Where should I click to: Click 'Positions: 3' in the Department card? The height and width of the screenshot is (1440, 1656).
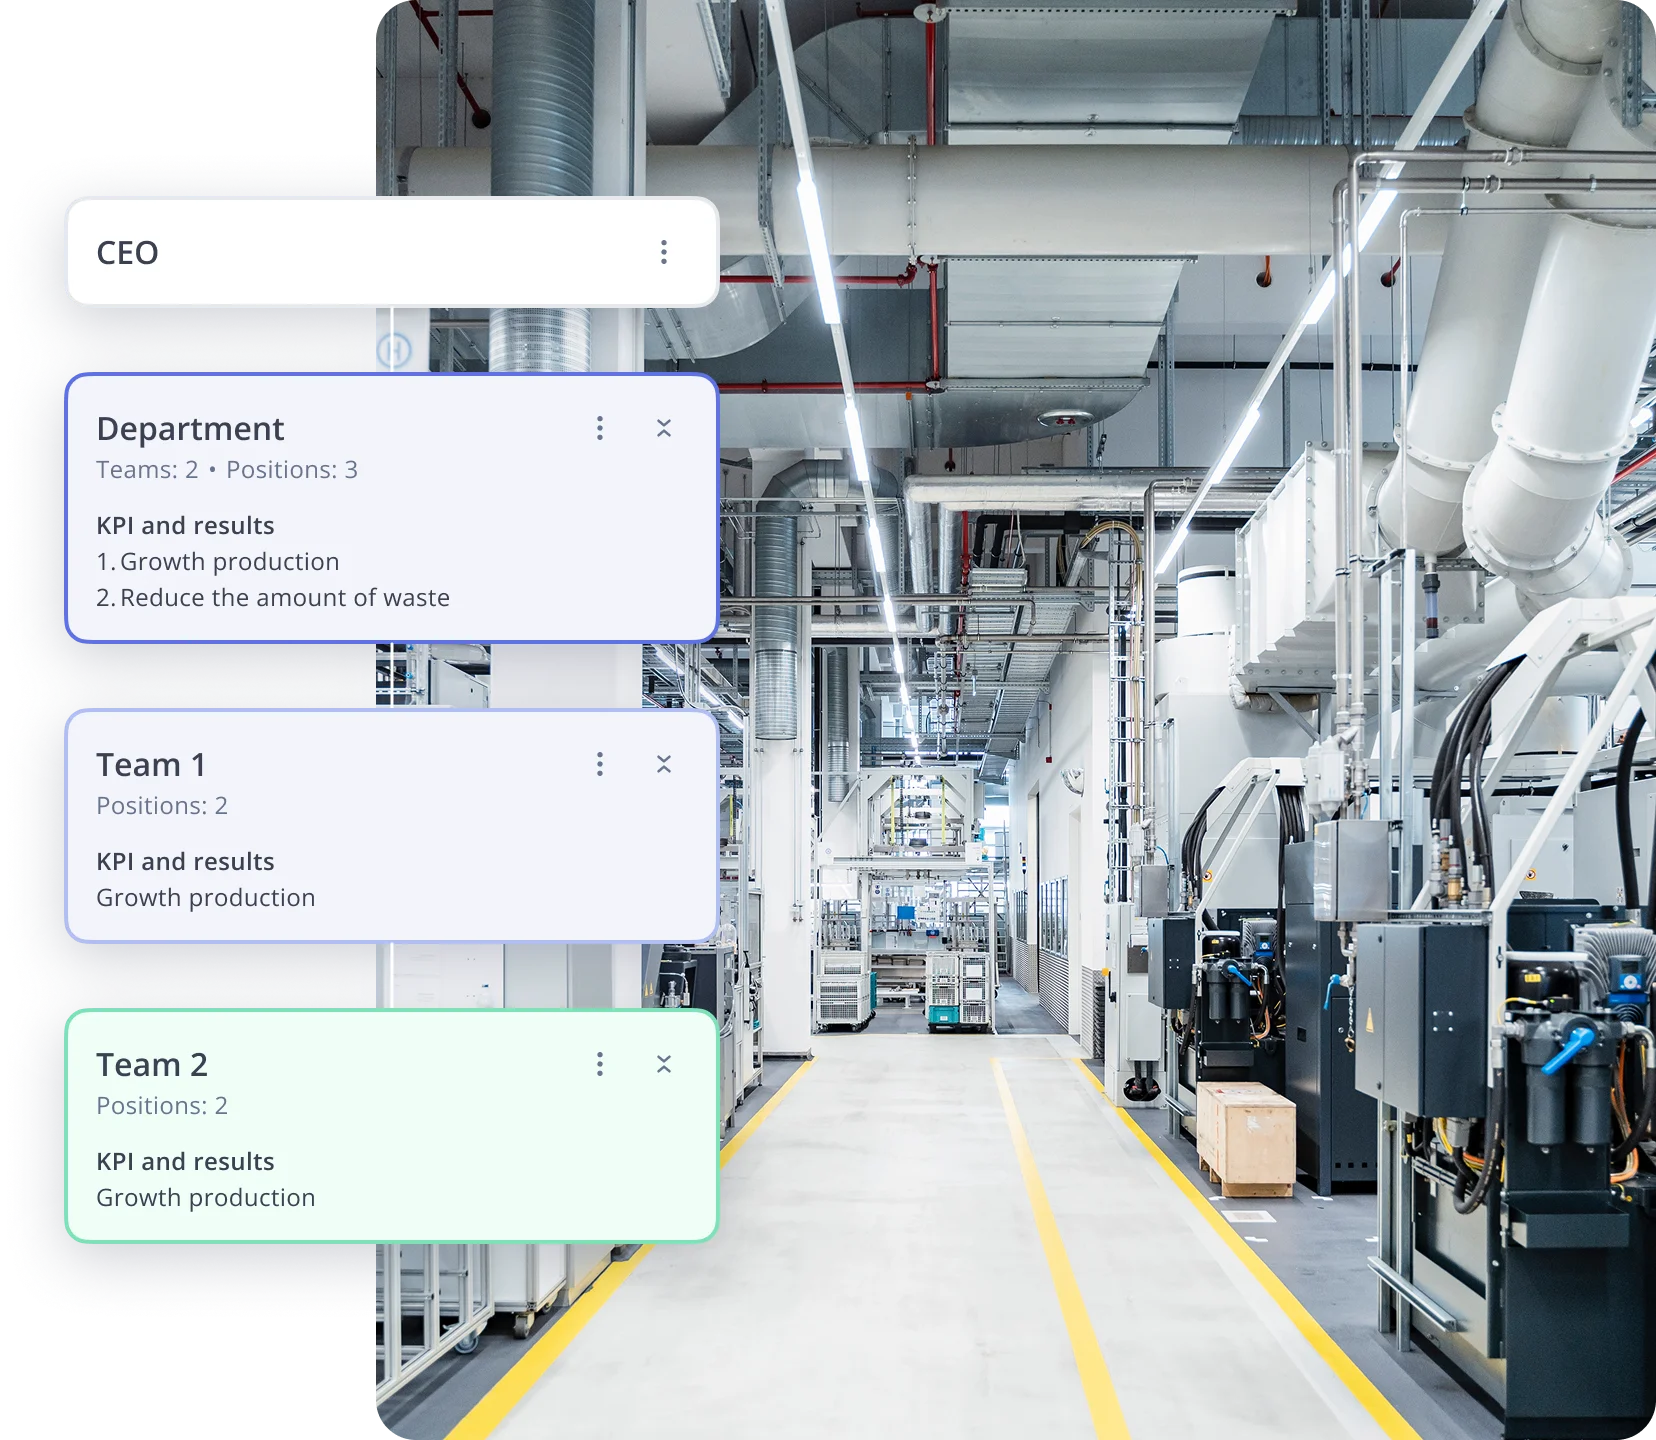tap(291, 470)
